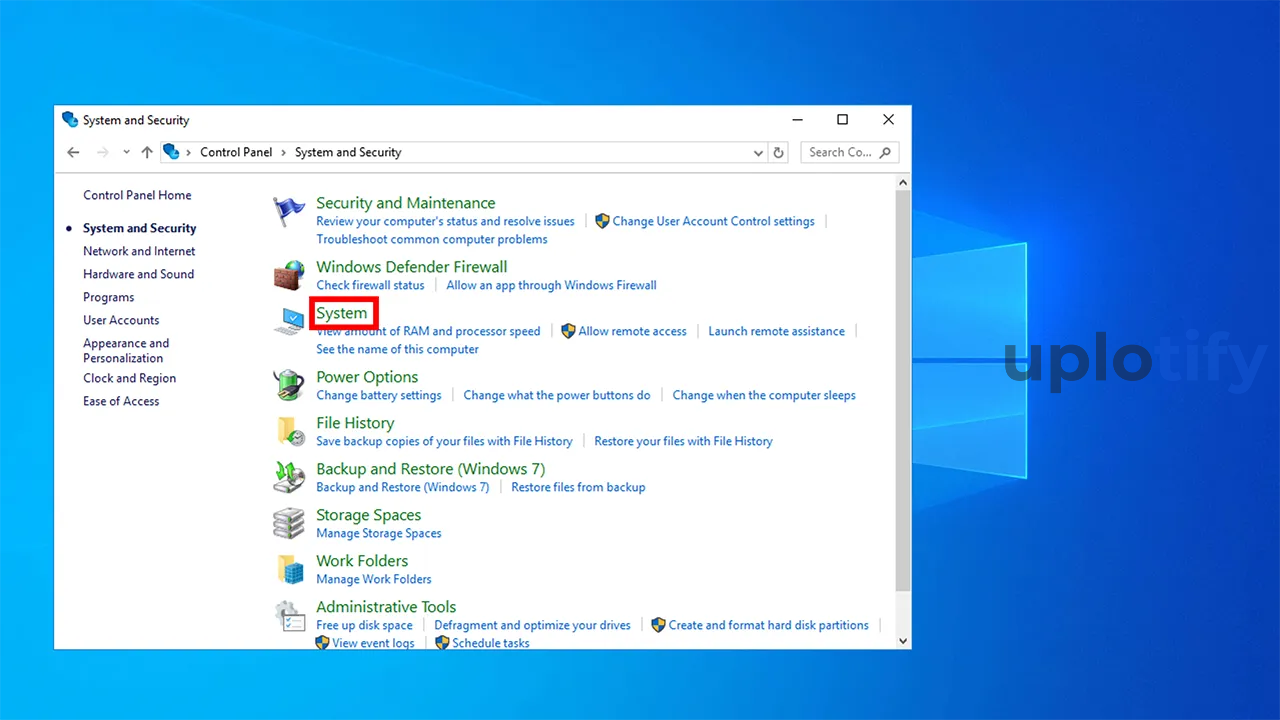Click Change User Account Control settings

pos(713,221)
